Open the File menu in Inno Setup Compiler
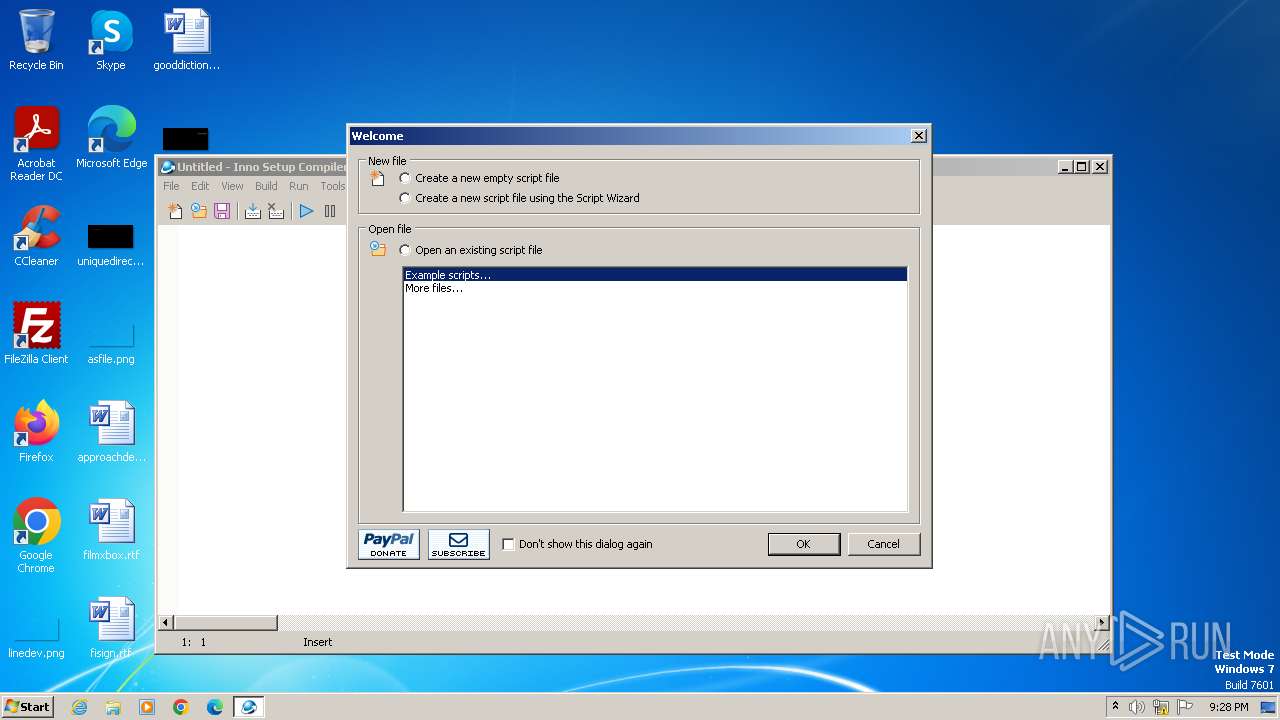The width and height of the screenshot is (1280, 720). [x=171, y=186]
